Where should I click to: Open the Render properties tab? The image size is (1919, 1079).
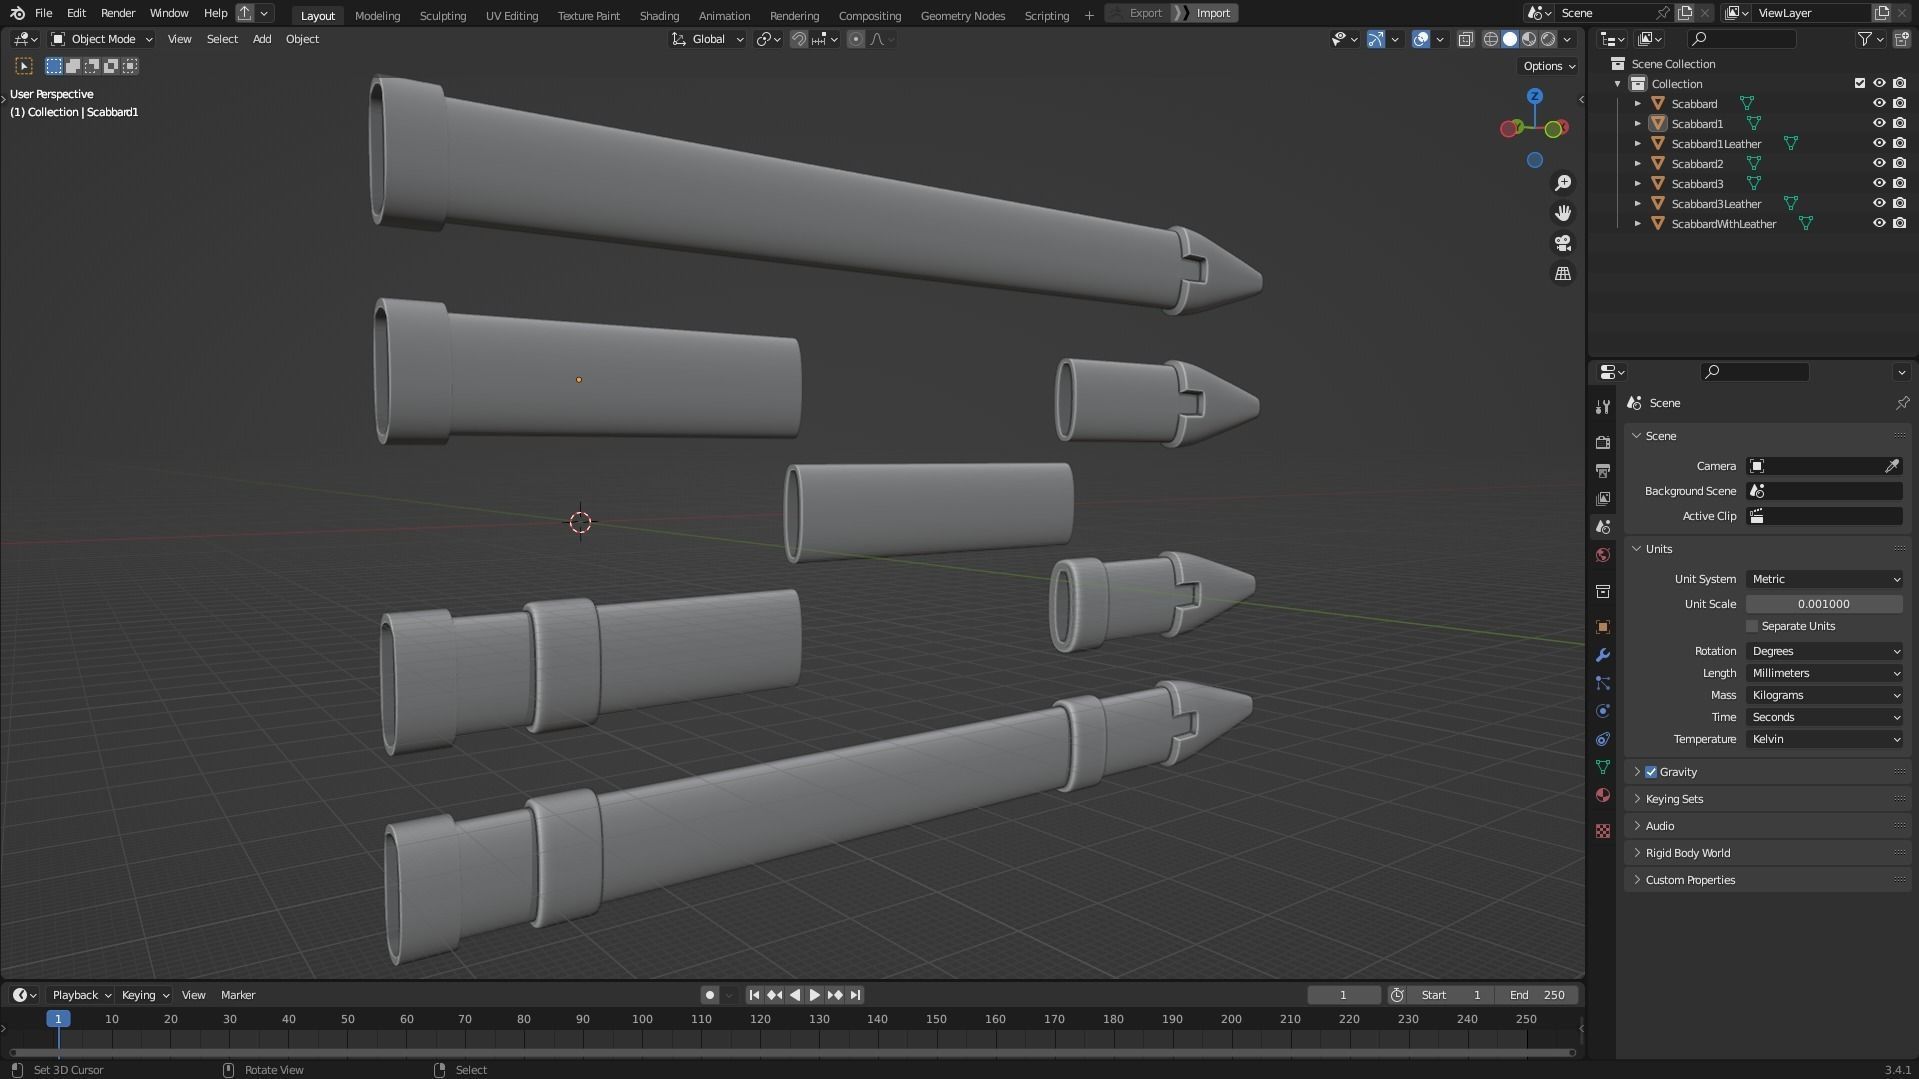(x=1603, y=442)
